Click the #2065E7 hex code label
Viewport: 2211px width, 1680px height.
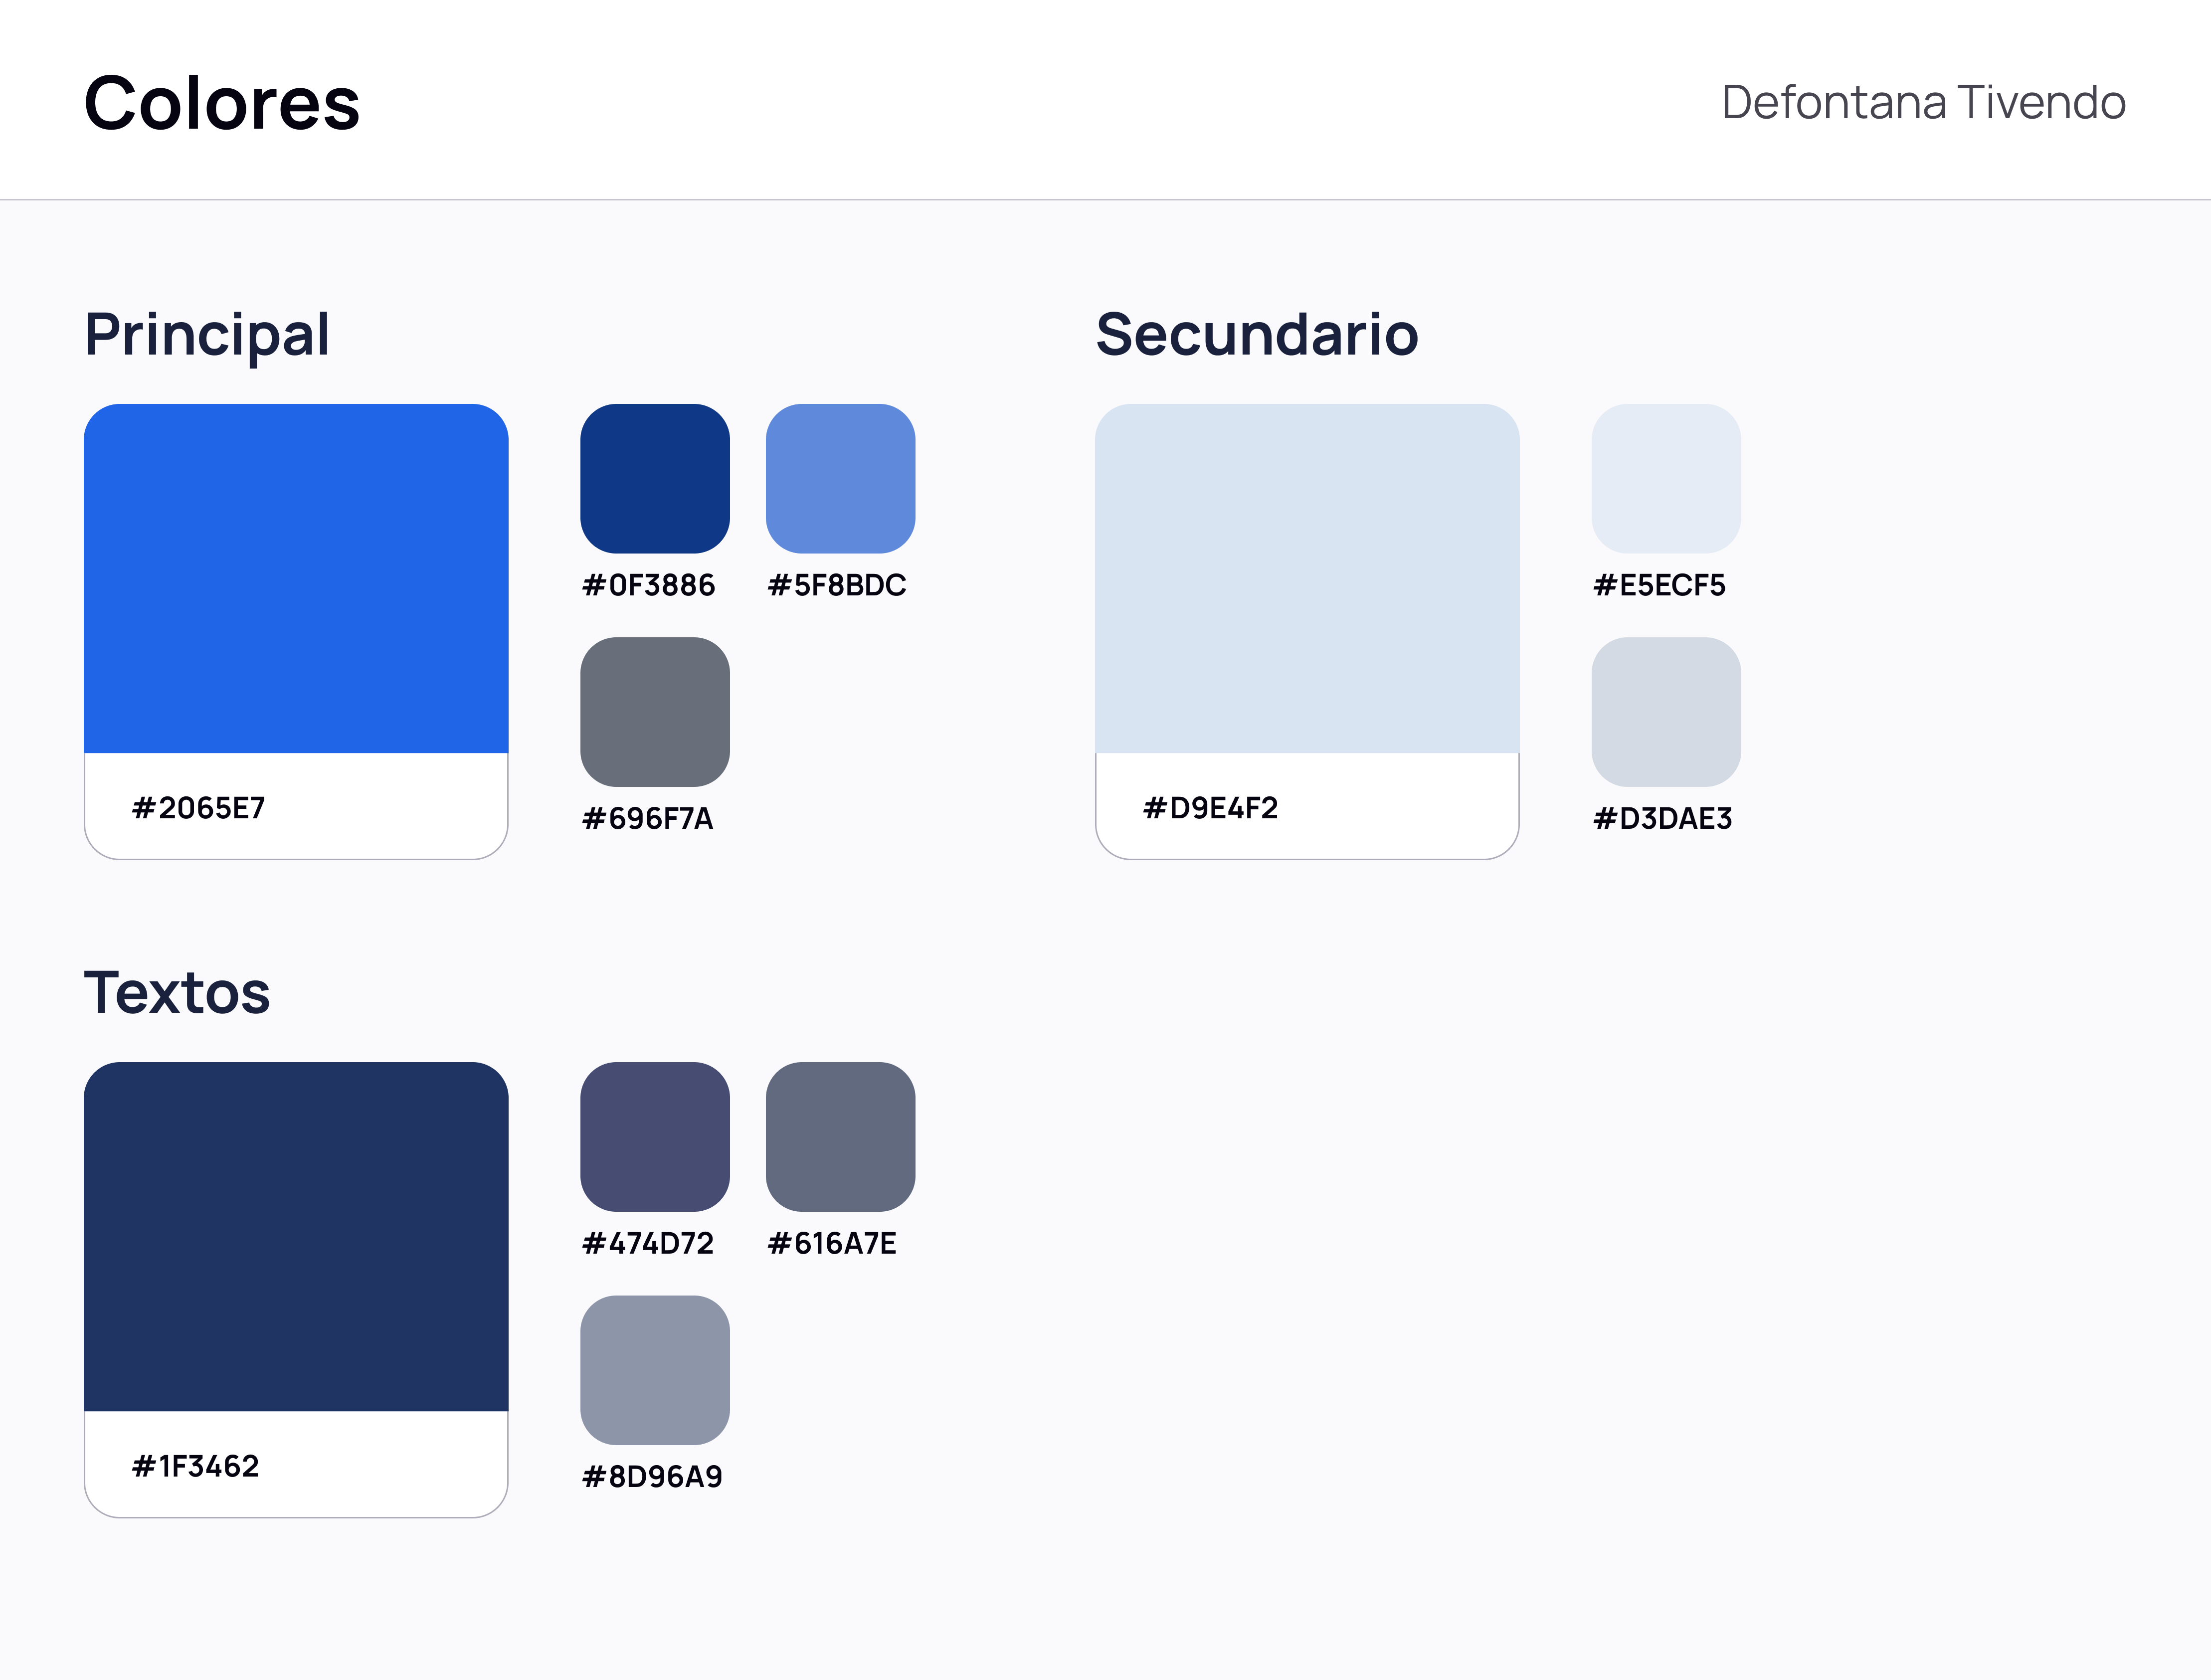click(x=199, y=808)
